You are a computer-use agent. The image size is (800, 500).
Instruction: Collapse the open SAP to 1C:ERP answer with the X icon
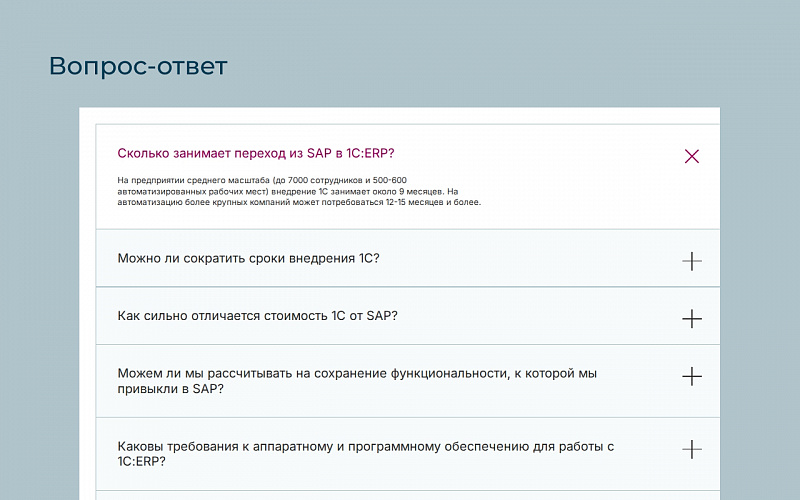coord(691,156)
